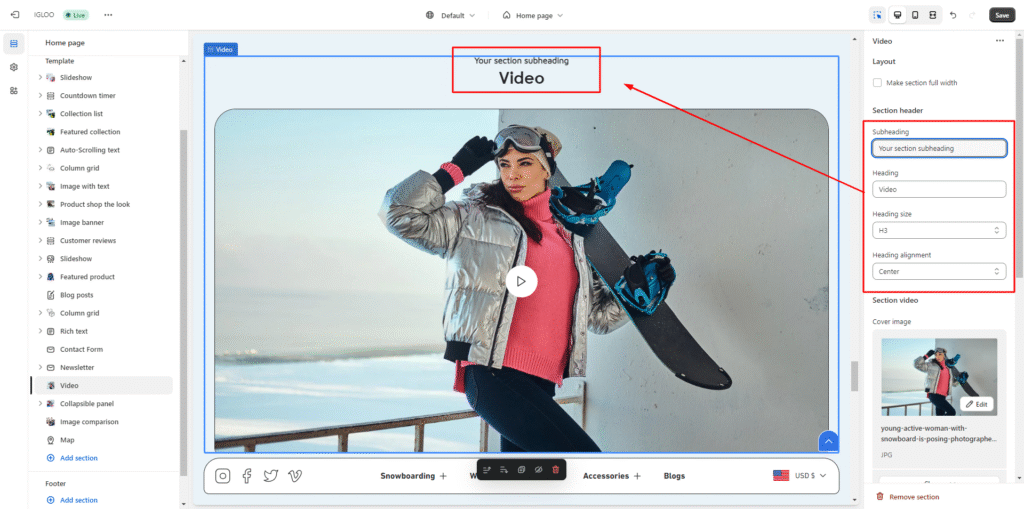Open the app embeds sidebar icon
The width and height of the screenshot is (1024, 509).
(x=14, y=90)
